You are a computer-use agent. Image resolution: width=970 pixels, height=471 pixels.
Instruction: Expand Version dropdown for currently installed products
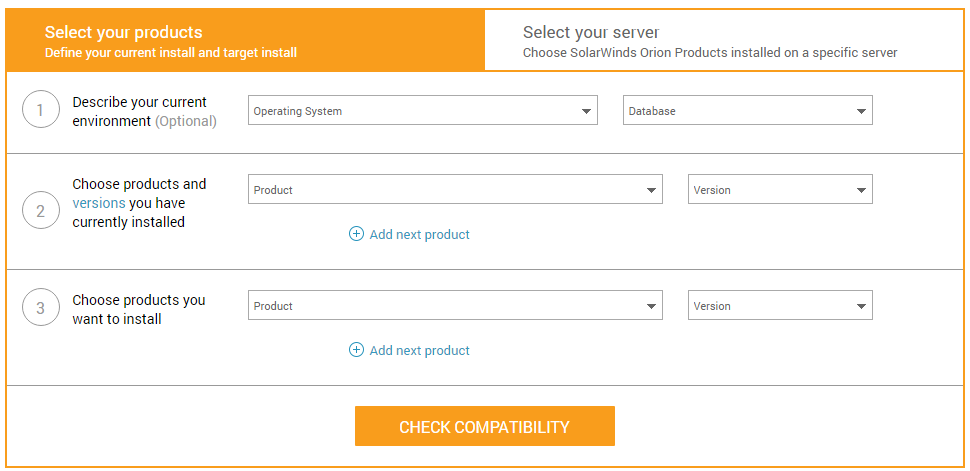point(779,190)
